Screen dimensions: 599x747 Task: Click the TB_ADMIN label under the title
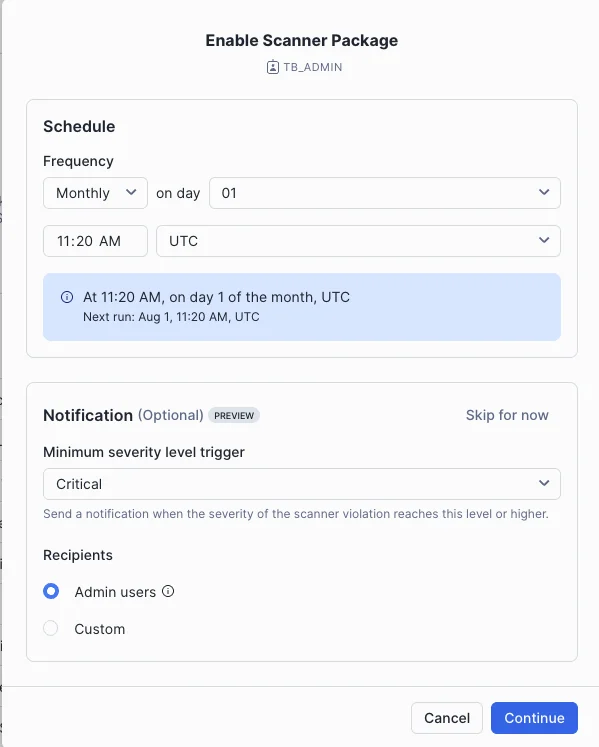pyautogui.click(x=313, y=67)
